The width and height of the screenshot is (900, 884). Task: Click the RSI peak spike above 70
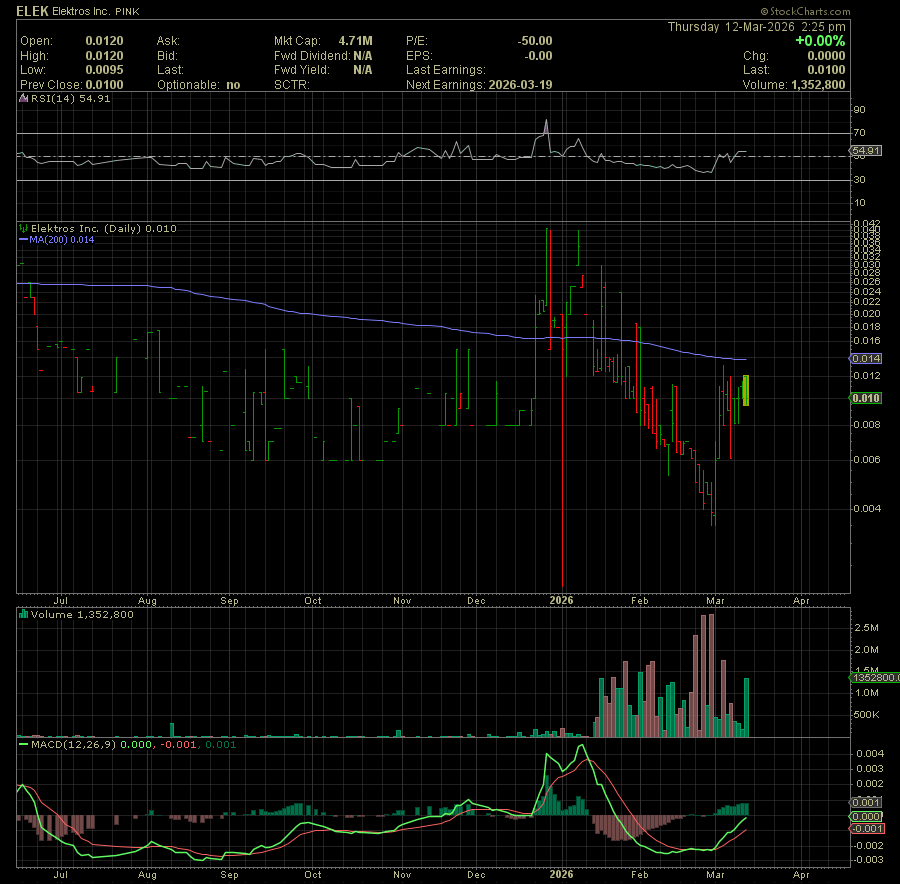coord(546,126)
